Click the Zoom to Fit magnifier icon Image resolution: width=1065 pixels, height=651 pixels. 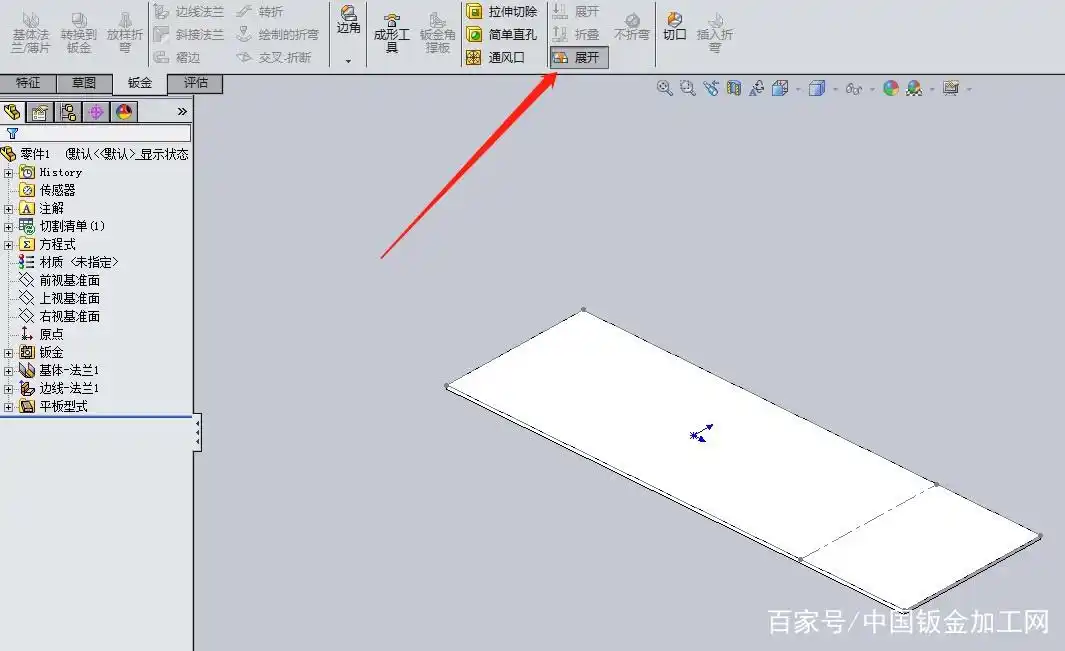tap(664, 88)
